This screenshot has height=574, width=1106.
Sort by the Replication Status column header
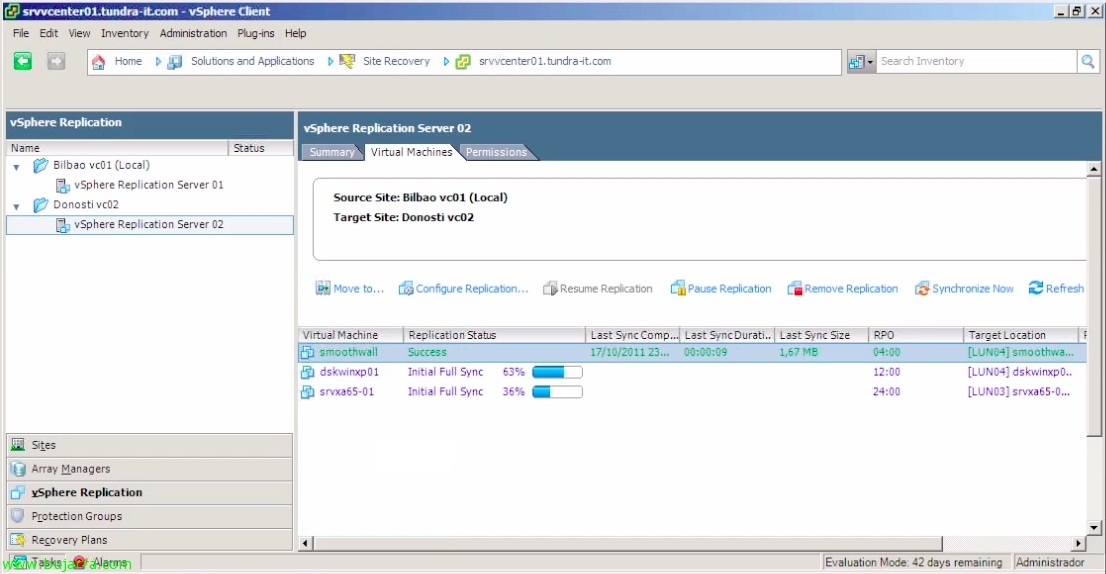494,335
